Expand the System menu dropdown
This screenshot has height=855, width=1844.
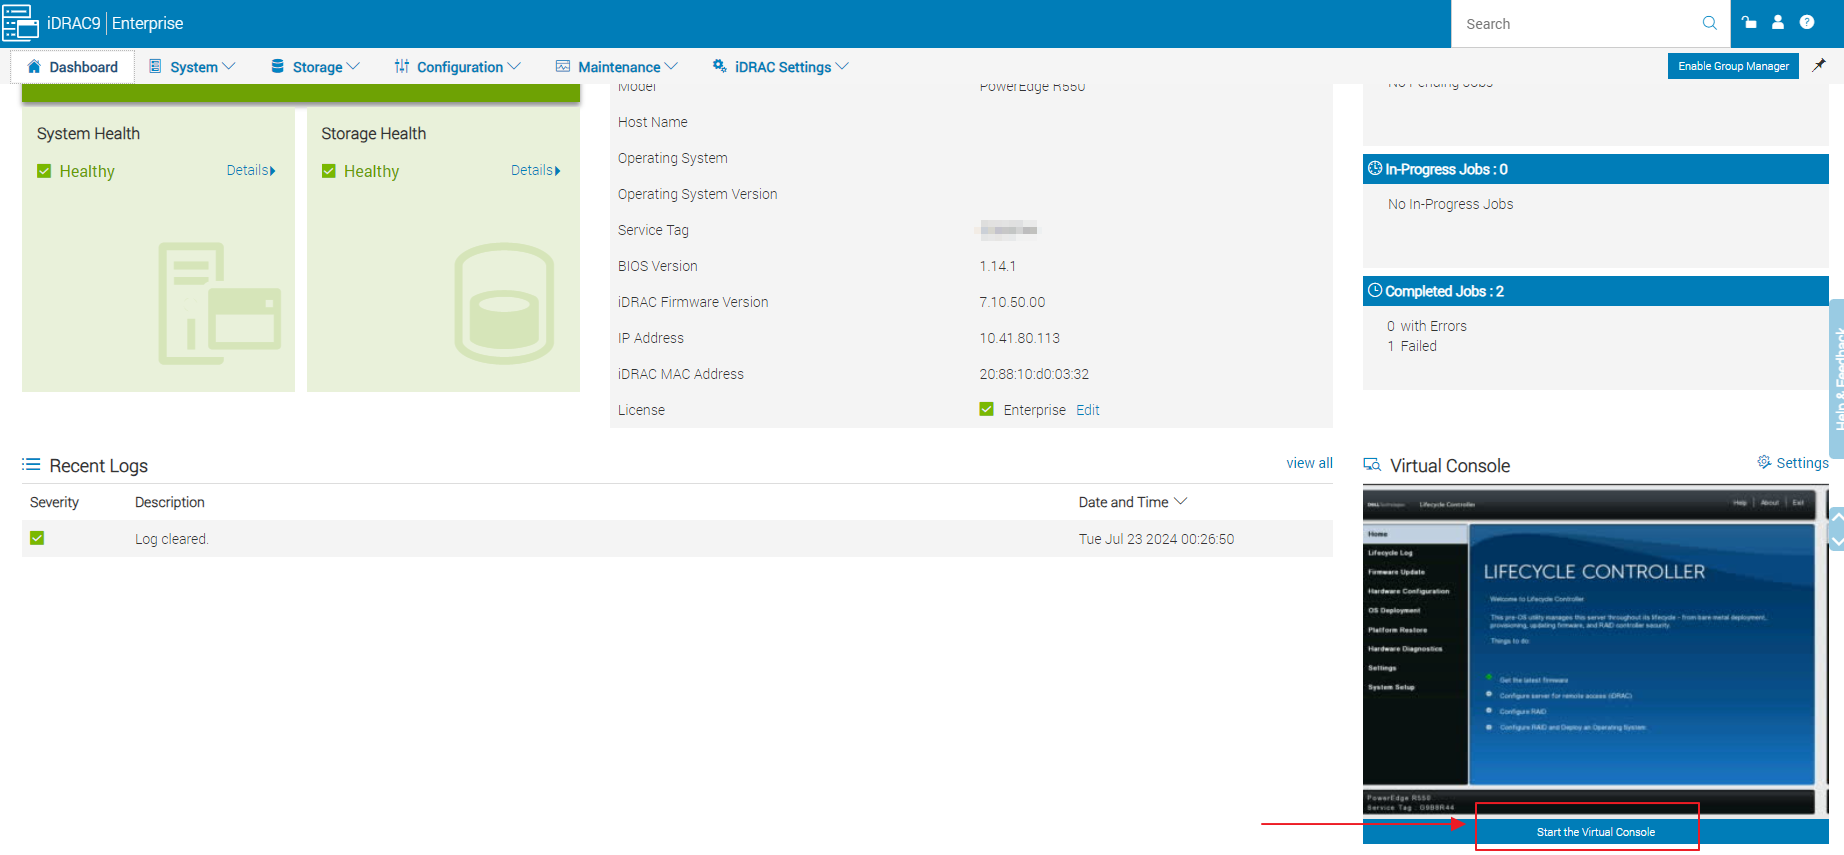(229, 66)
